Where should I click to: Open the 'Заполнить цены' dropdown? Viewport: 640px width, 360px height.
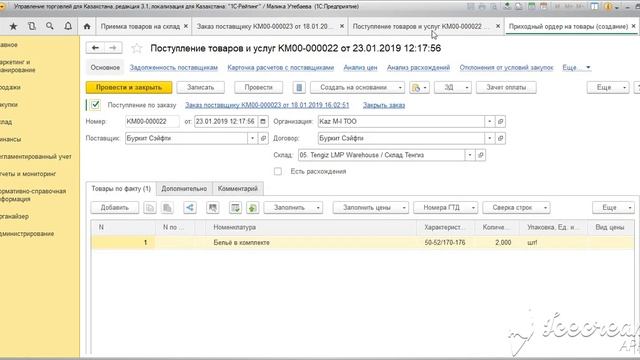[x=371, y=208]
